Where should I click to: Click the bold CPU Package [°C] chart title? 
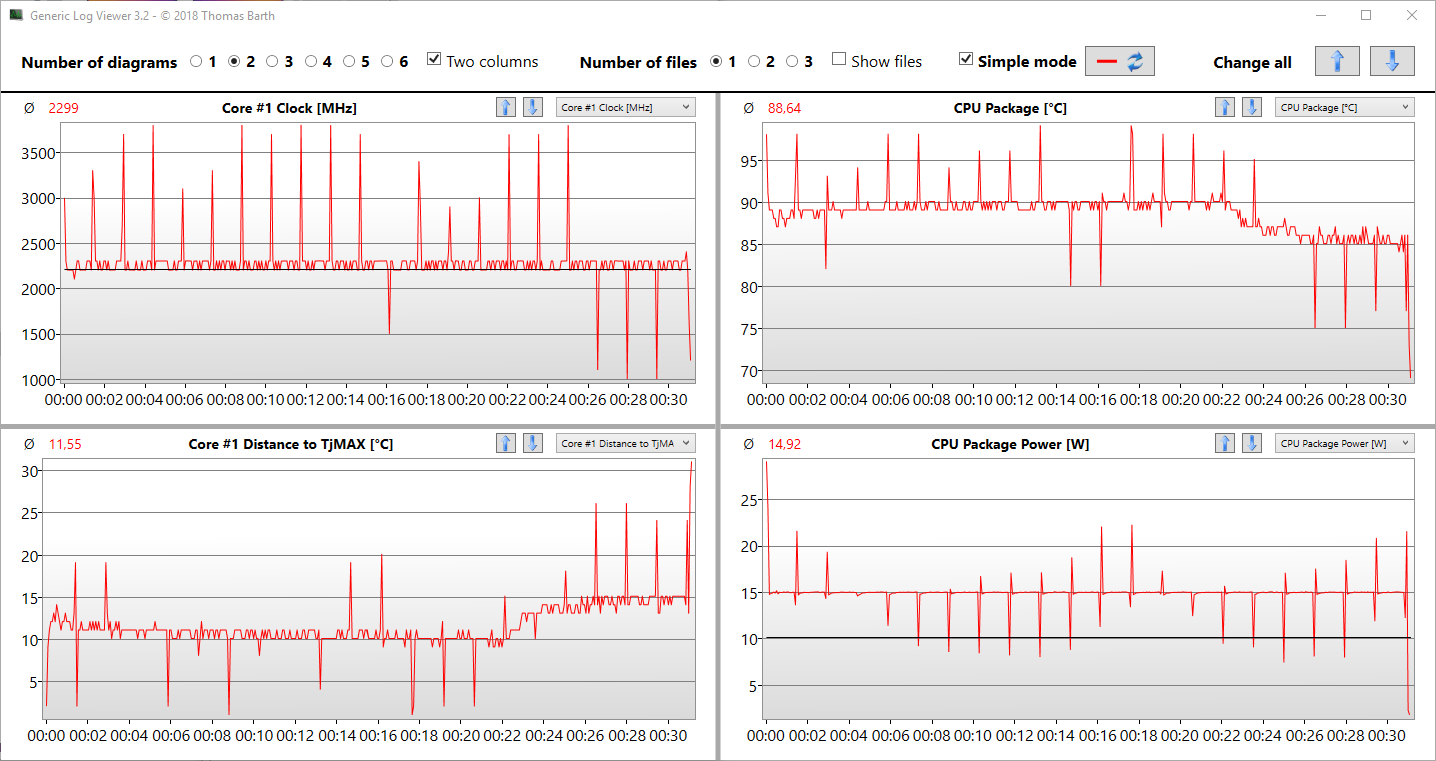click(x=1010, y=108)
